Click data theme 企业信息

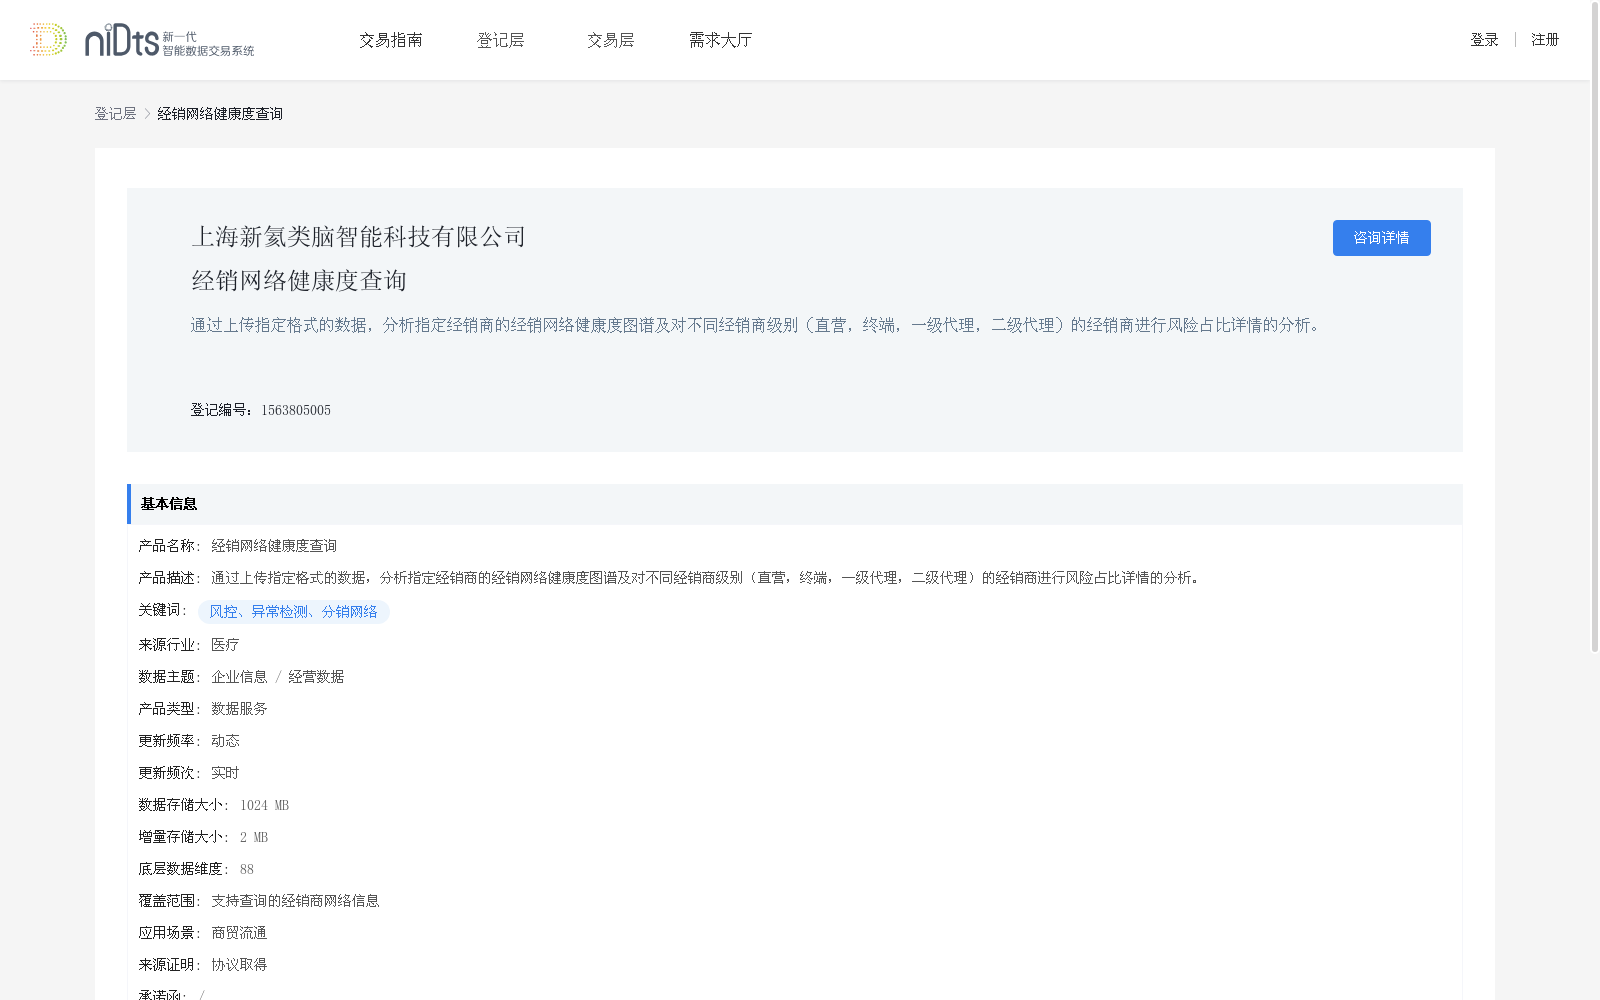point(239,677)
